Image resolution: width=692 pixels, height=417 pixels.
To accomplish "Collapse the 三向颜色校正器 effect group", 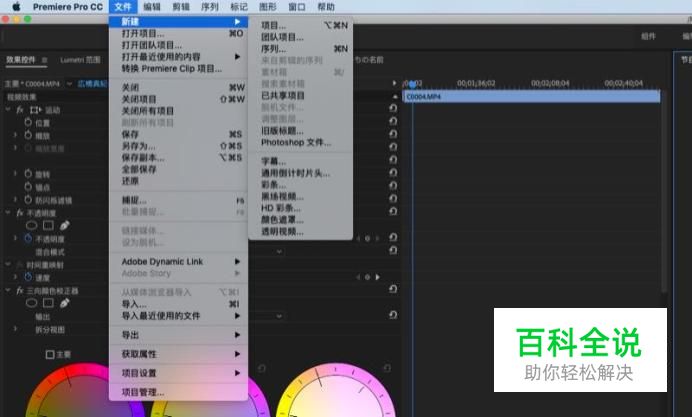I will pyautogui.click(x=8, y=290).
